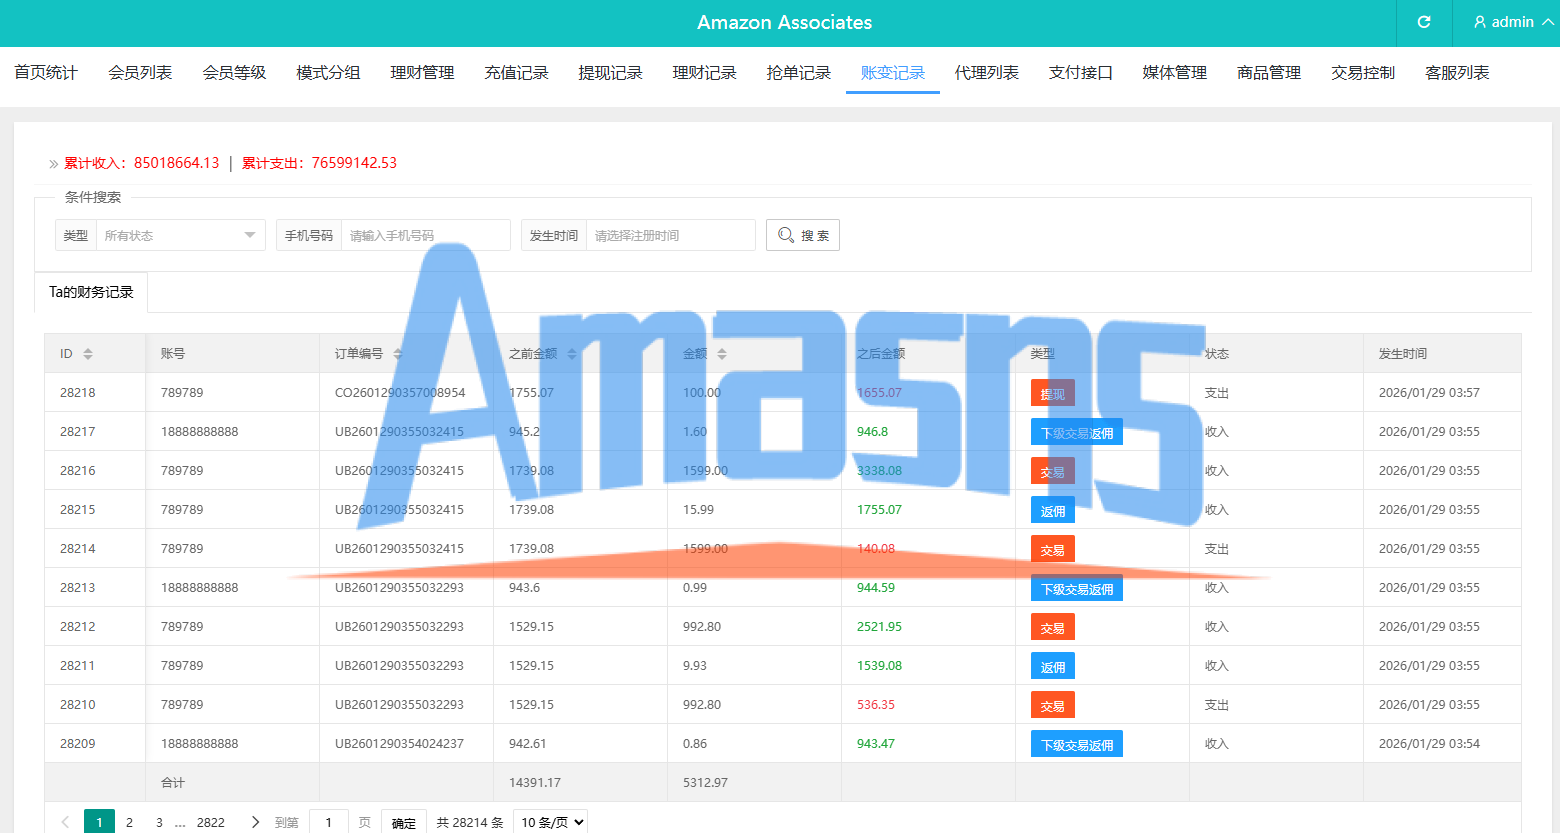
Task: Navigate to 媒体管理
Action: point(1175,73)
